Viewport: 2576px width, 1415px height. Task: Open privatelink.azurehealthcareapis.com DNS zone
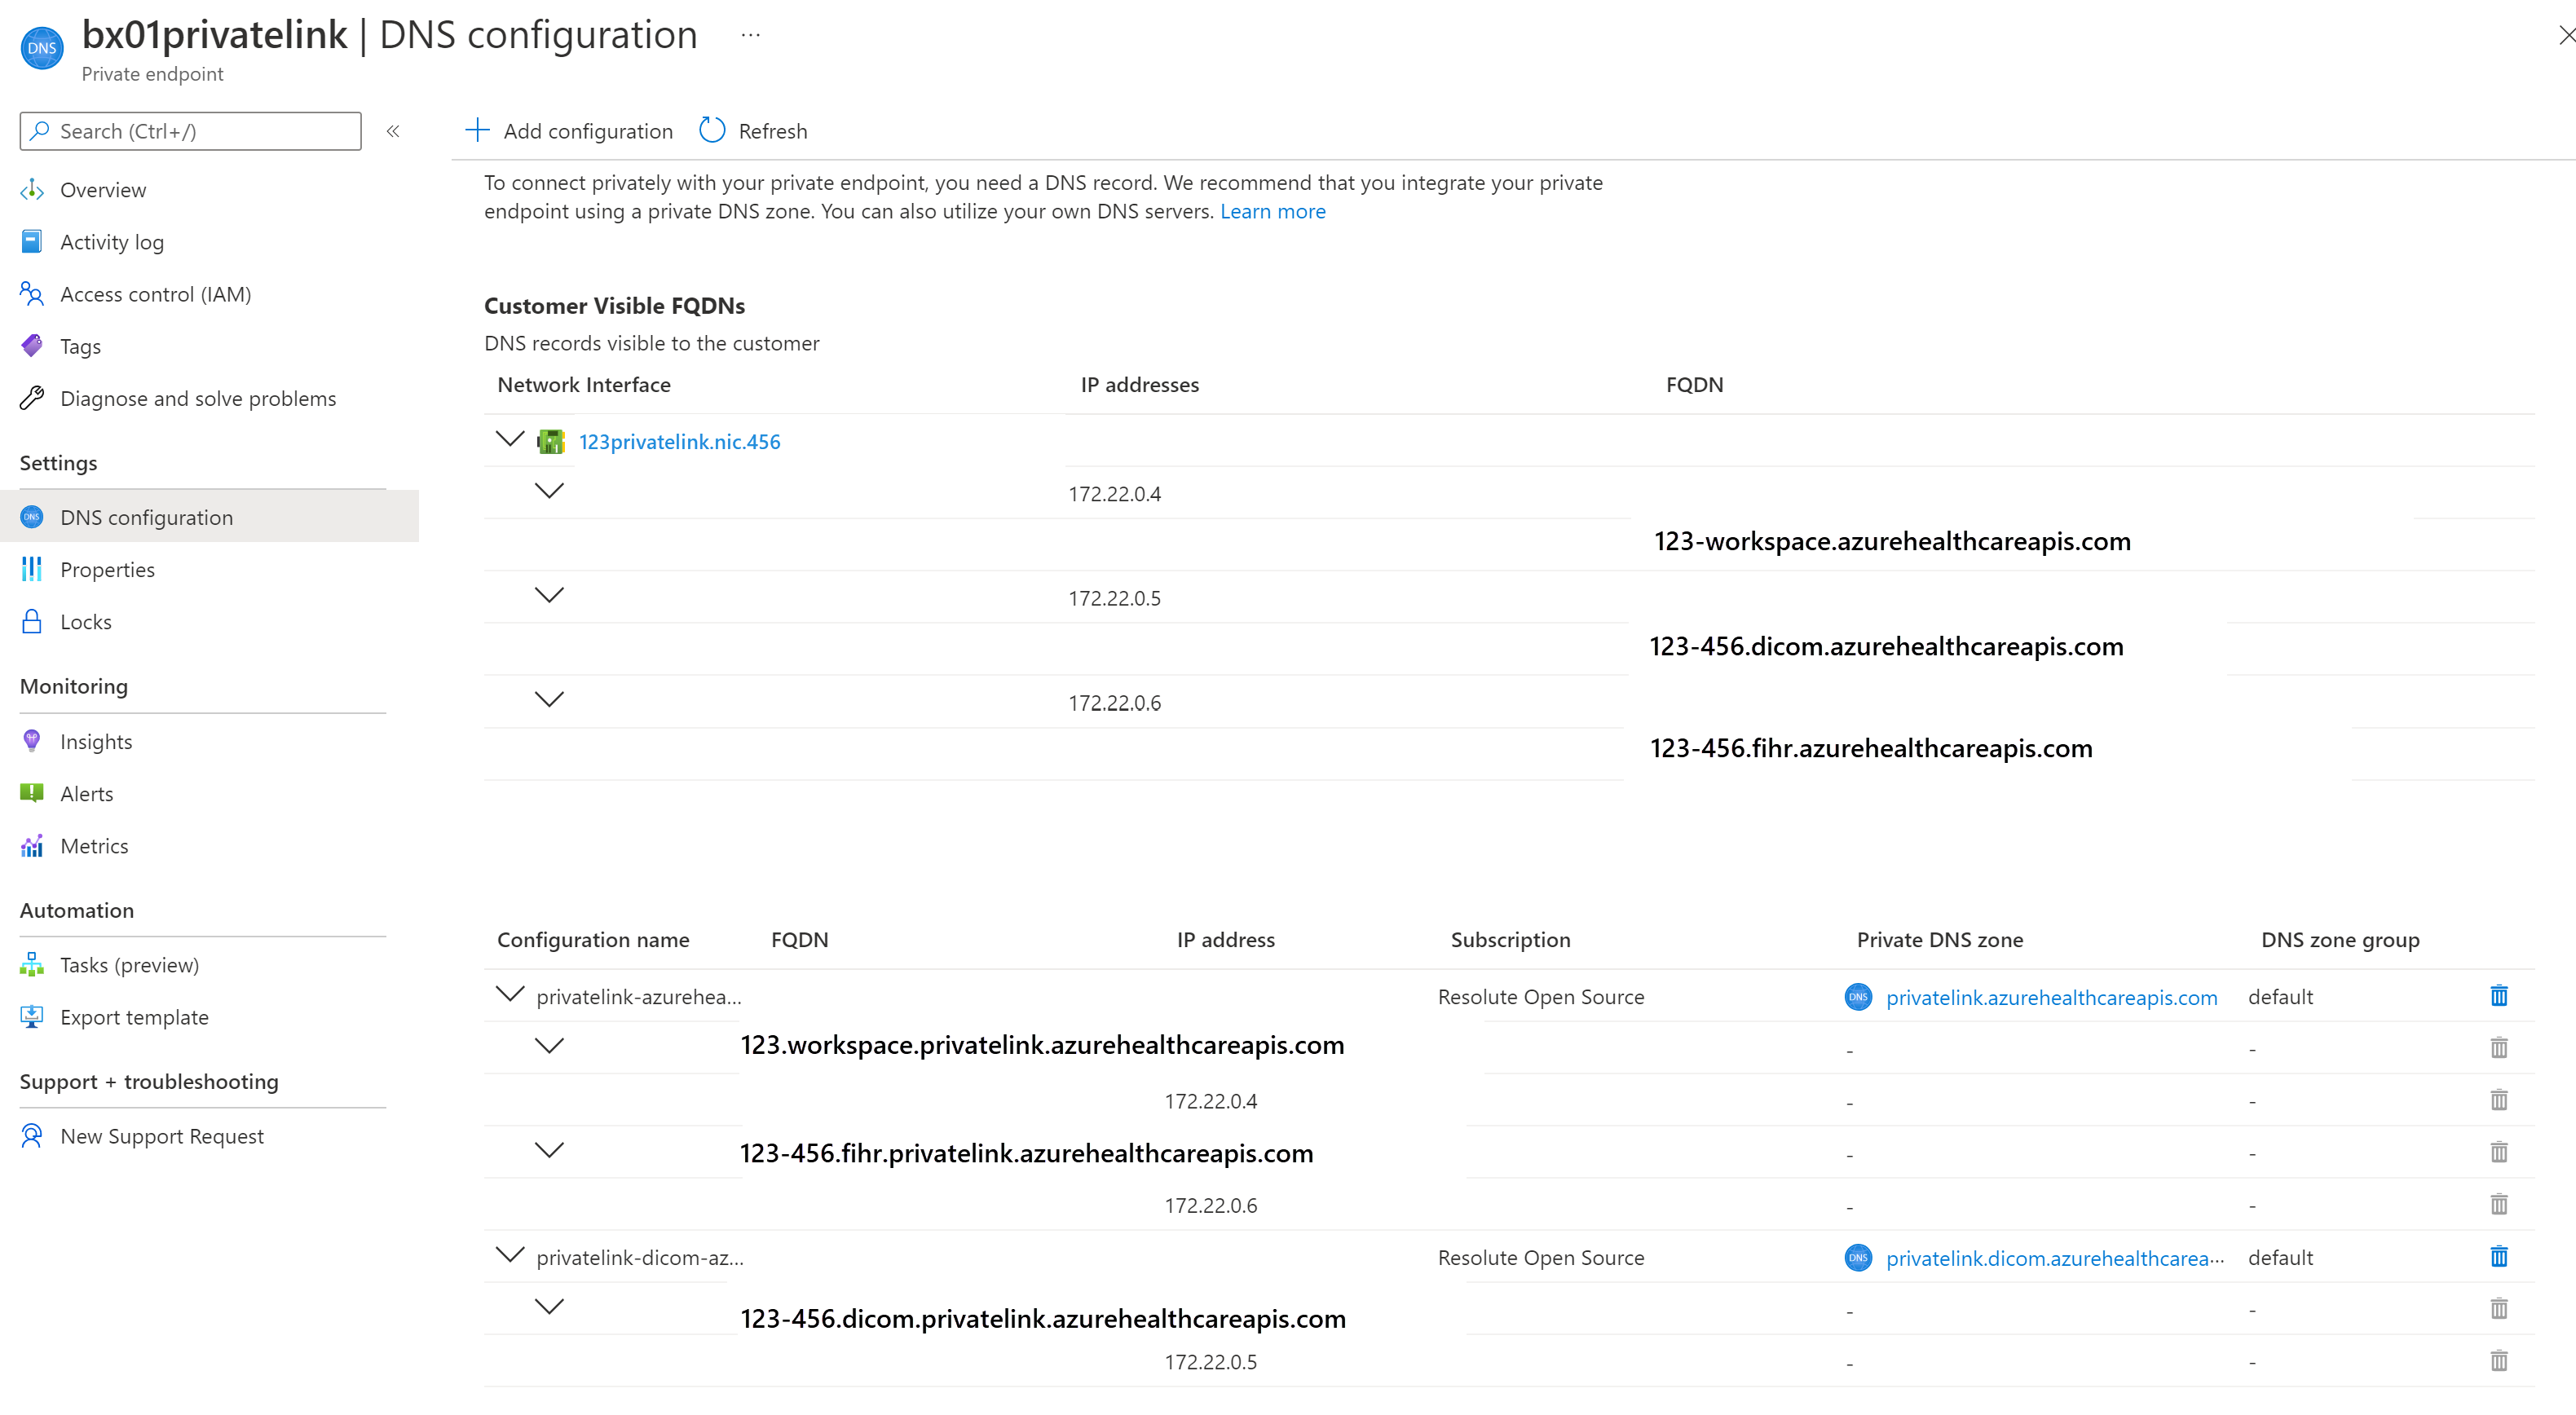point(2049,997)
